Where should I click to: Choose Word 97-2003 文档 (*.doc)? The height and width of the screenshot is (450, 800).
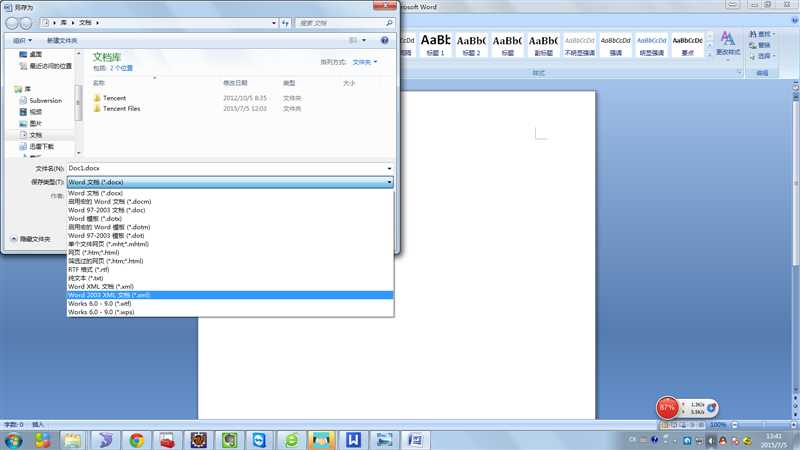(x=230, y=210)
